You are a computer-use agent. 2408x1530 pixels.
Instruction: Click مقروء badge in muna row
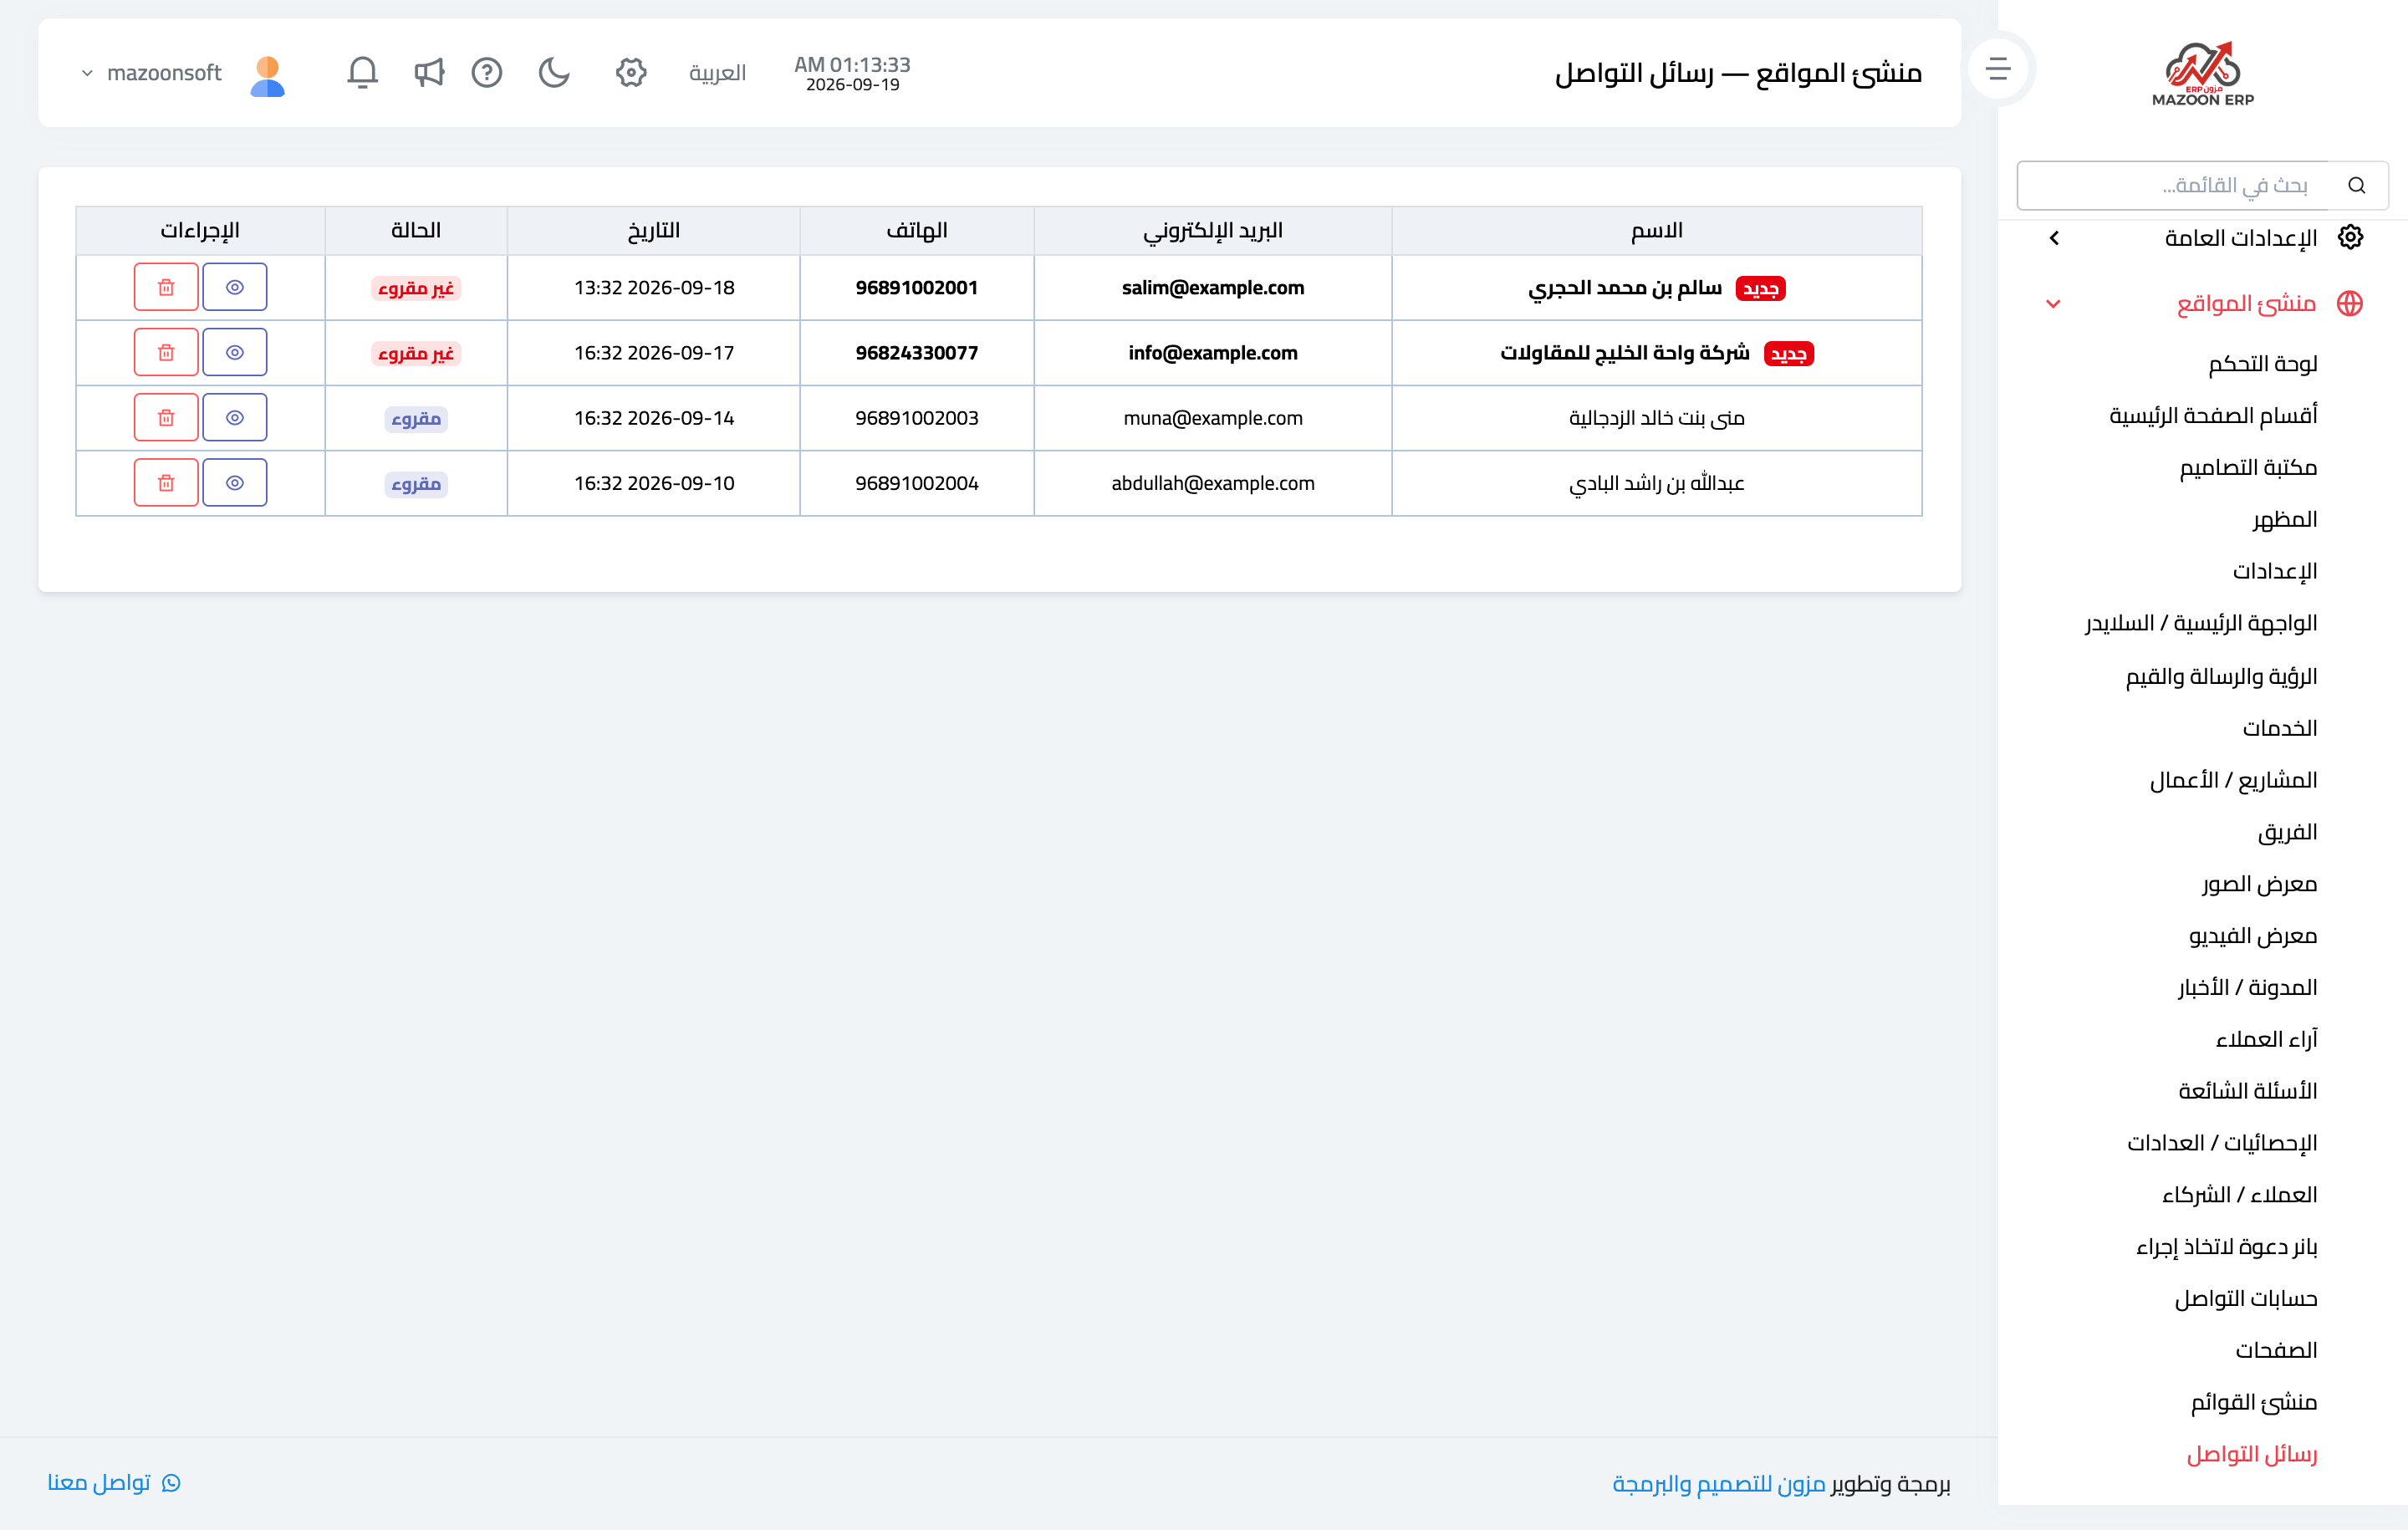pyautogui.click(x=416, y=418)
